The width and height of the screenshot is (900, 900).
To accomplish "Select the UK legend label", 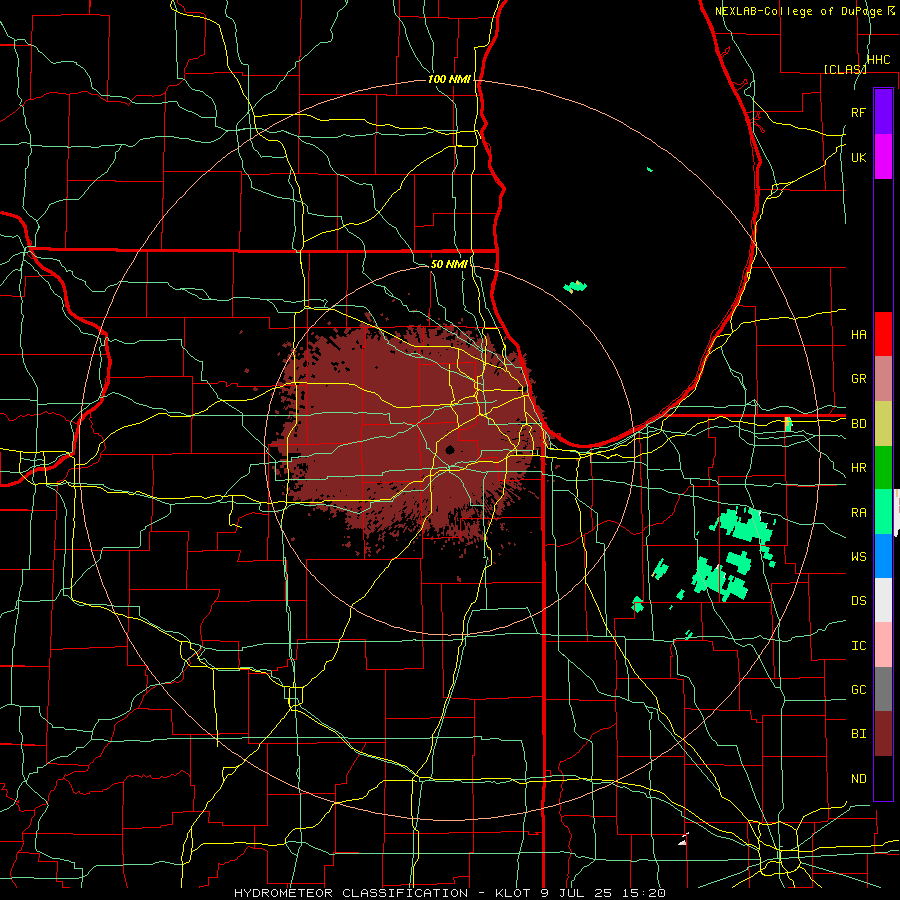I will coord(859,157).
